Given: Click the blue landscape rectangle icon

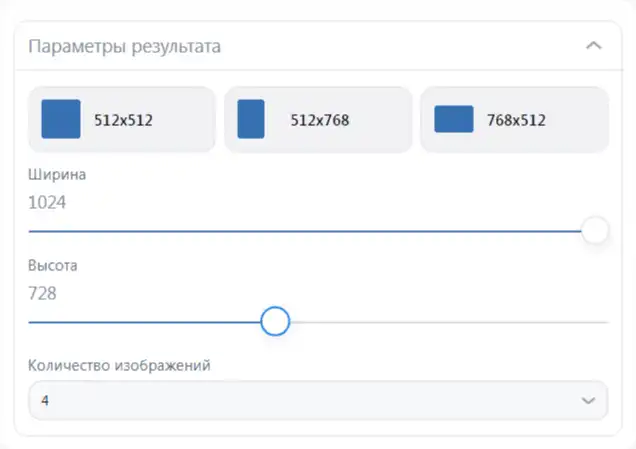Looking at the screenshot, I should point(453,119).
